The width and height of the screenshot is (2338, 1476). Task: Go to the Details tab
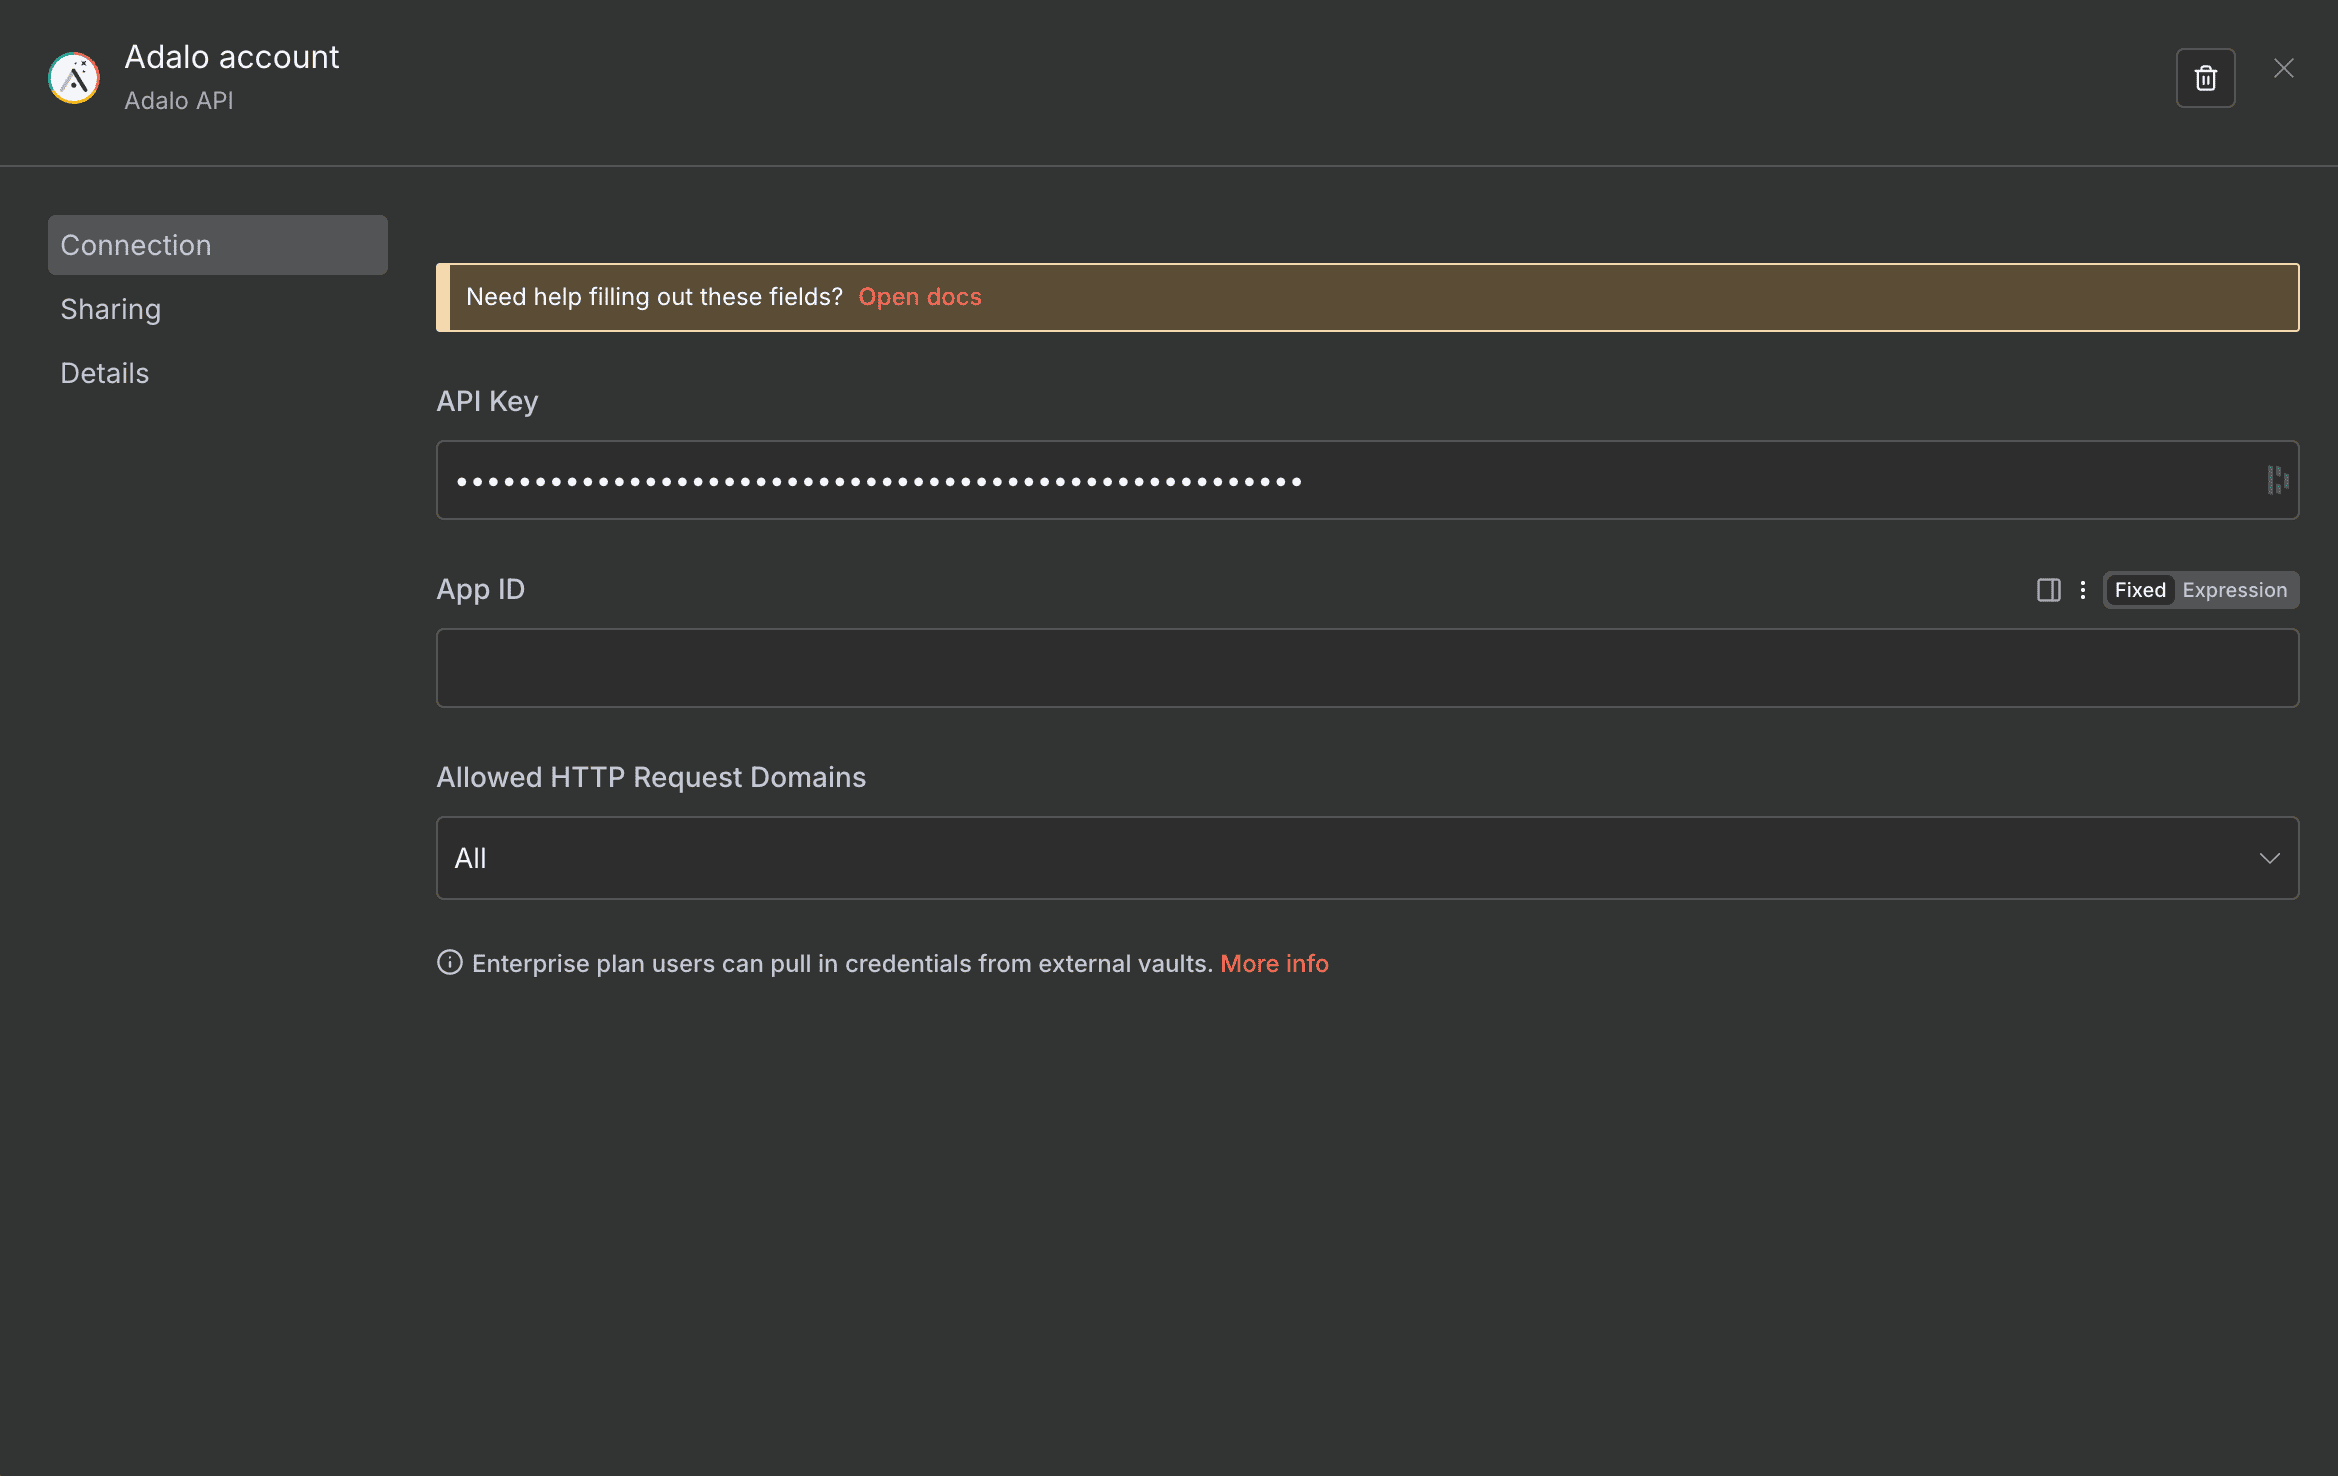coord(104,373)
